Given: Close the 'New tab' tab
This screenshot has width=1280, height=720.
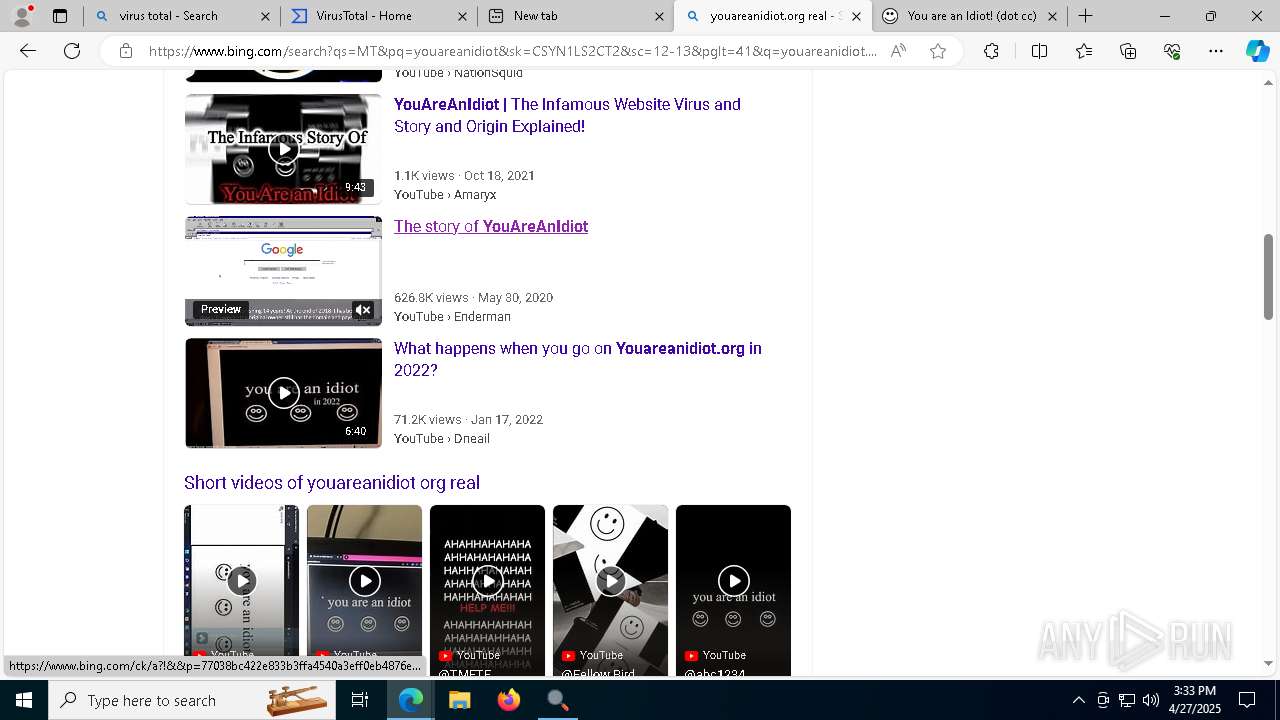Looking at the screenshot, I should point(659,16).
